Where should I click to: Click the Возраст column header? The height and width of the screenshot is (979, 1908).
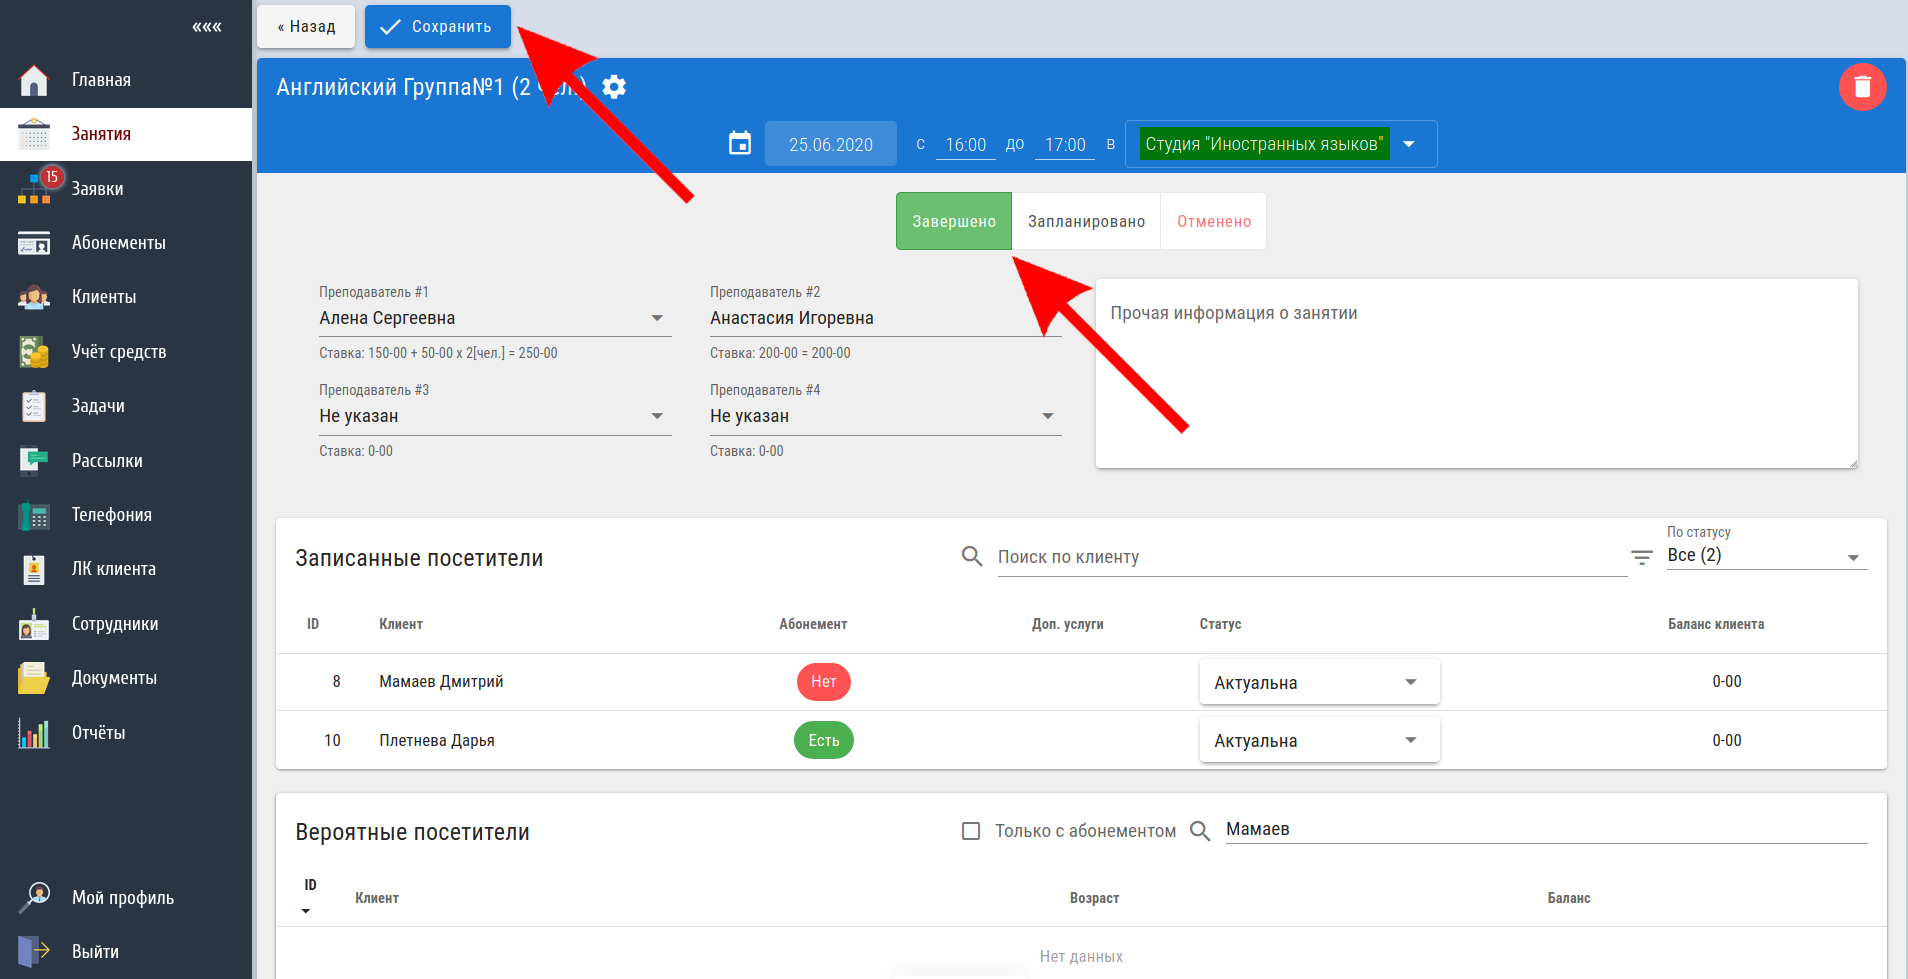[x=1094, y=898]
